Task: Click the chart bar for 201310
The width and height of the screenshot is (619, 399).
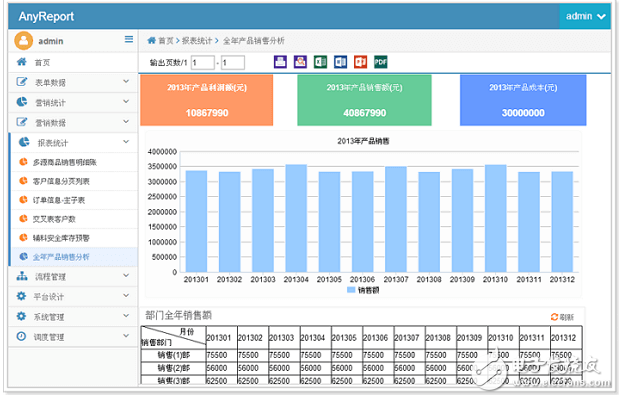Action: pyautogui.click(x=495, y=218)
